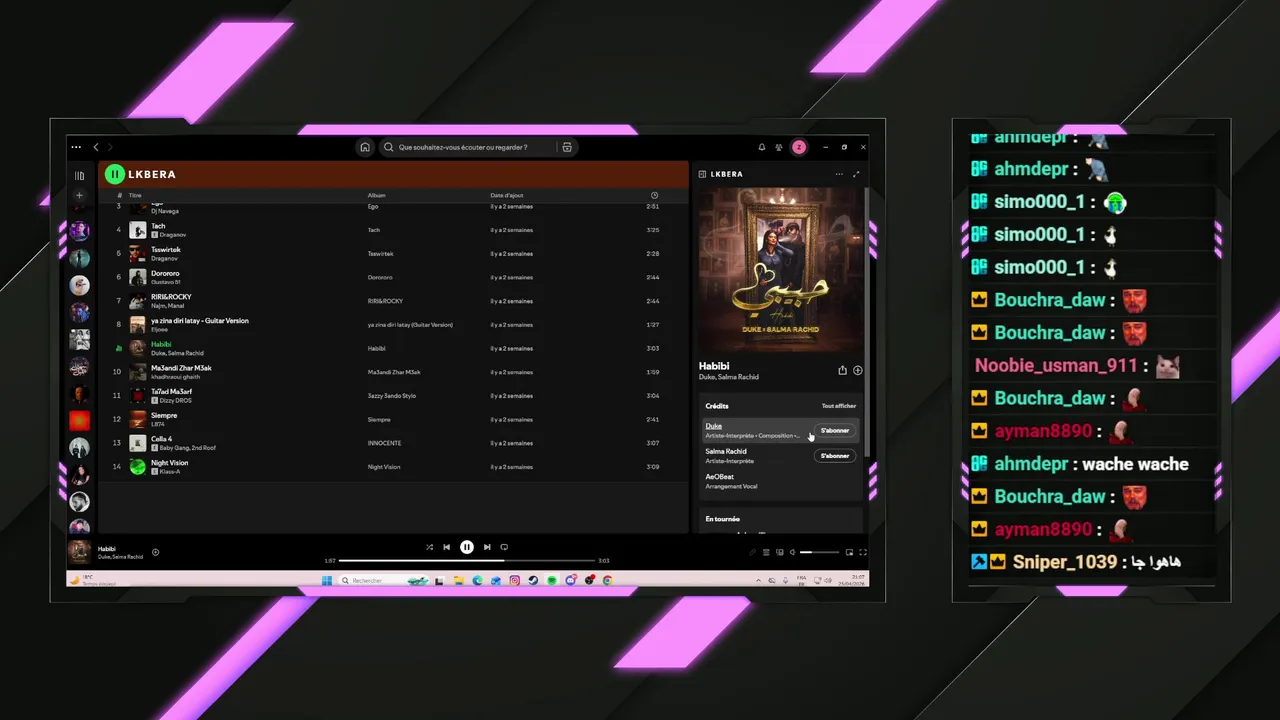This screenshot has height=720, width=1280.
Task: Open the mini player icon
Action: (849, 552)
